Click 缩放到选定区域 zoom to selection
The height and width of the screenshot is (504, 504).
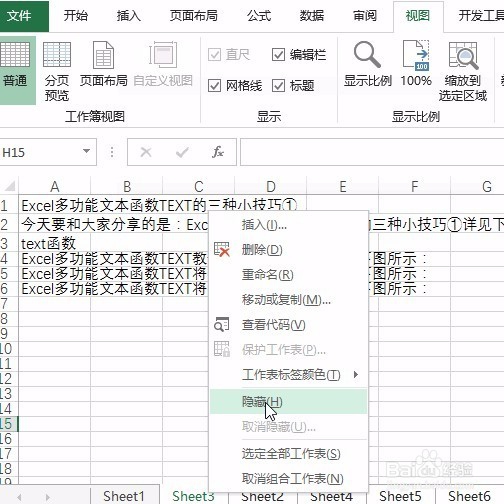pyautogui.click(x=463, y=55)
